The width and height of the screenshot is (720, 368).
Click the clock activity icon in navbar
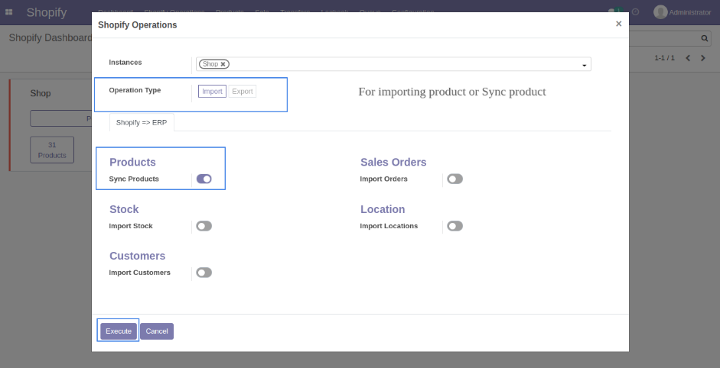point(636,12)
